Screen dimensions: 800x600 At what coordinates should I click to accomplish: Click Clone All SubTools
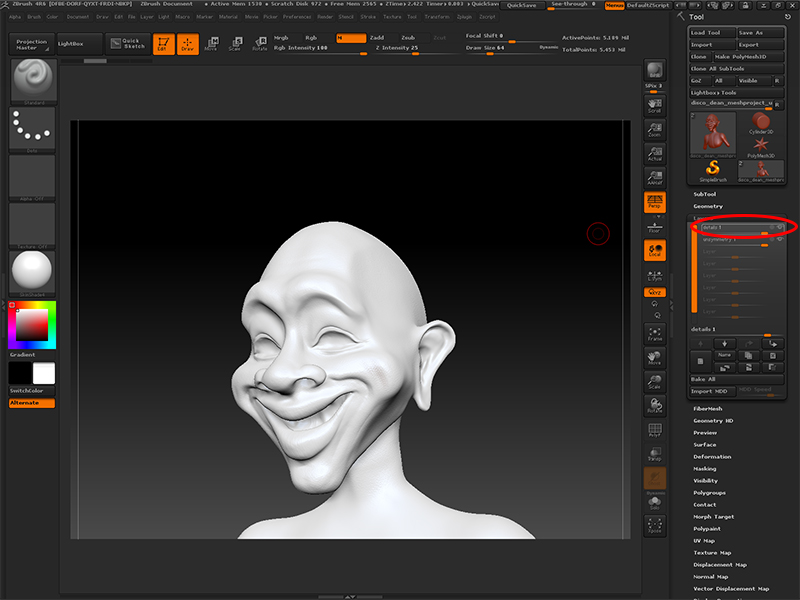point(736,69)
